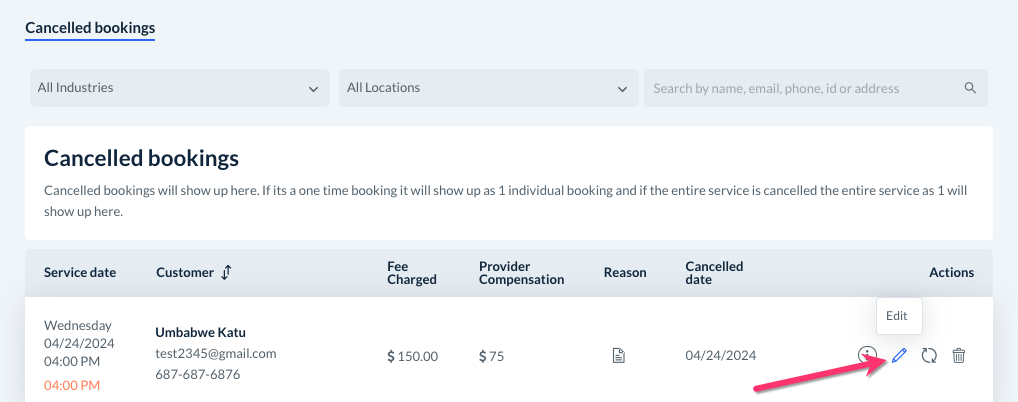Click the All Locations chevron arrow

[622, 89]
